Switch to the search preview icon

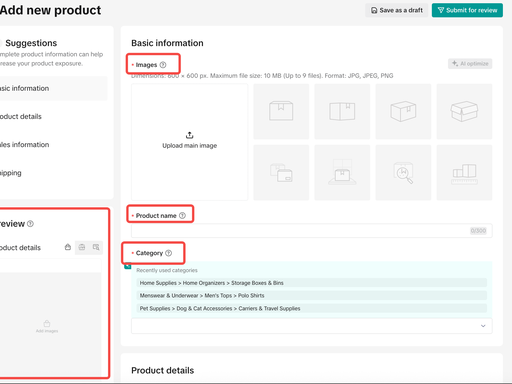[96, 247]
